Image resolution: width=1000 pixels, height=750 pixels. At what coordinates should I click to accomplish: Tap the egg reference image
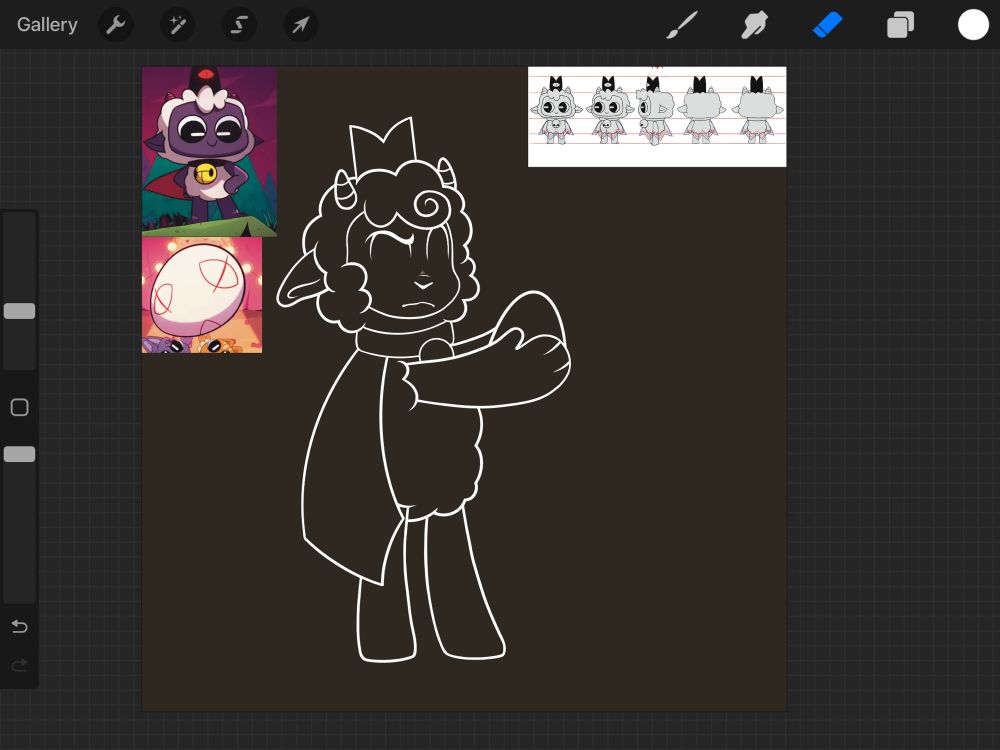click(202, 295)
